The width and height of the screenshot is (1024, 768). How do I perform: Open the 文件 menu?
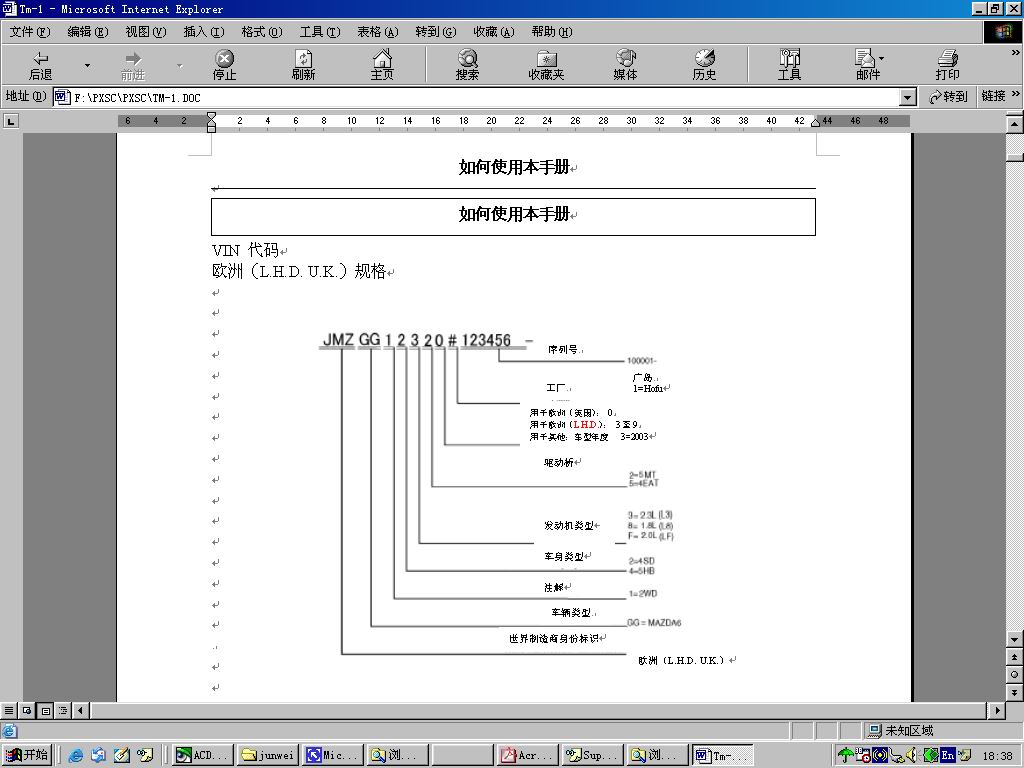[29, 31]
